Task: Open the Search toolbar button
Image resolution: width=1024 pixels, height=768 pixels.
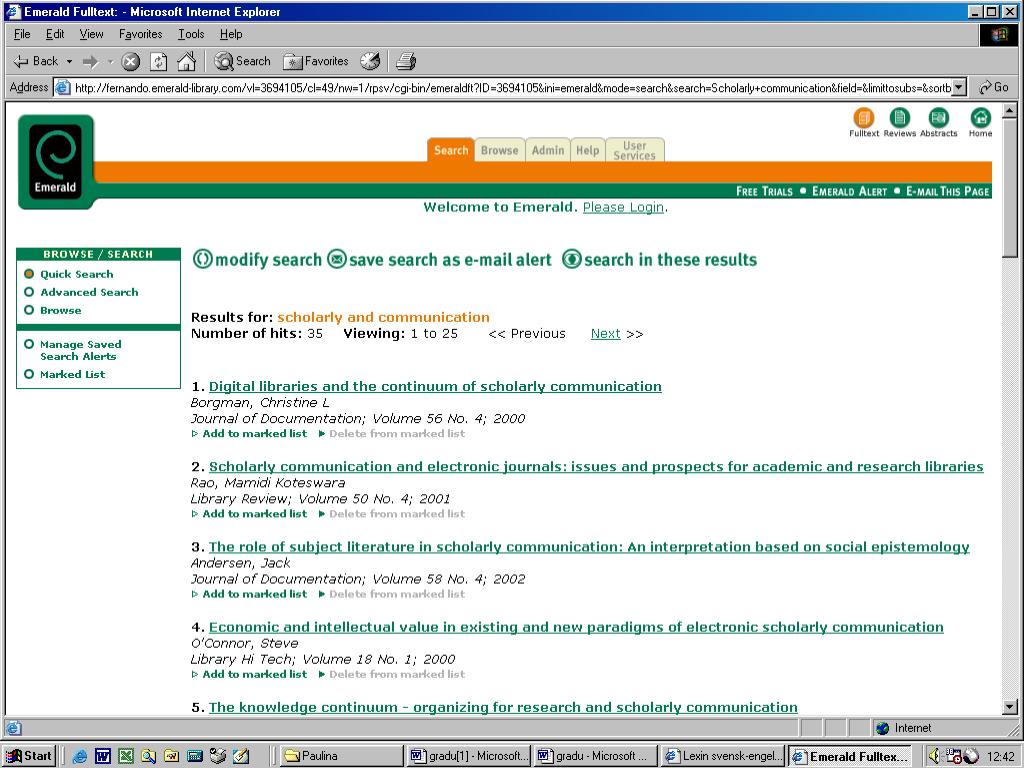Action: 242,61
